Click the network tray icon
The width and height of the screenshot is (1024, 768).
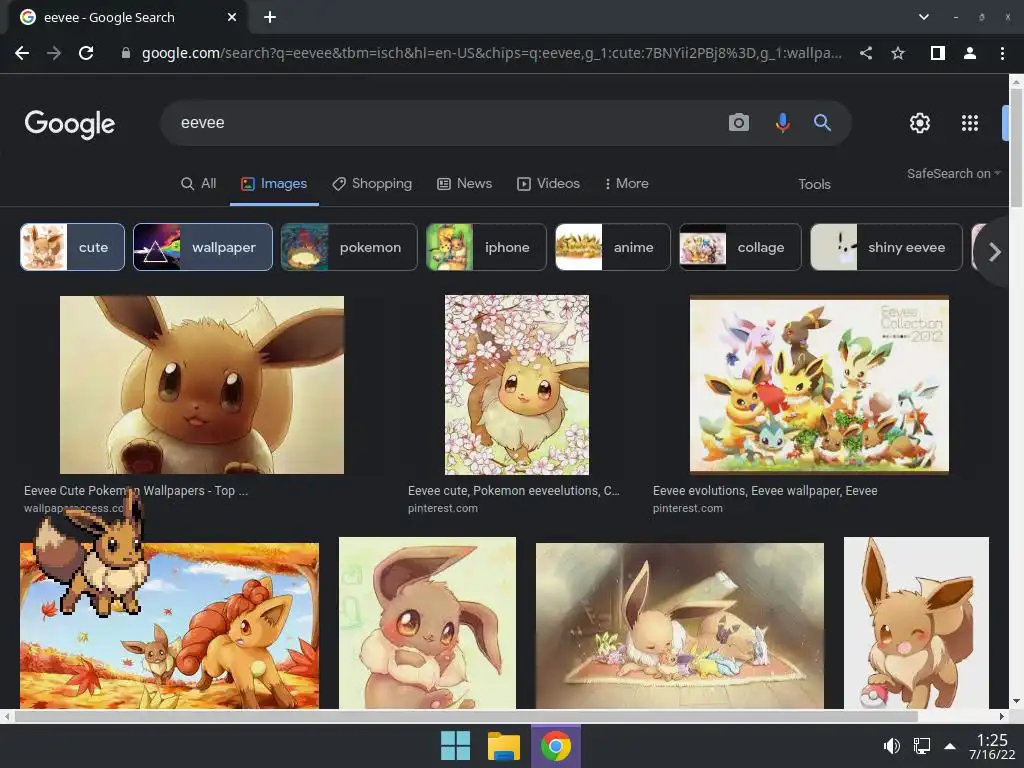tap(921, 746)
